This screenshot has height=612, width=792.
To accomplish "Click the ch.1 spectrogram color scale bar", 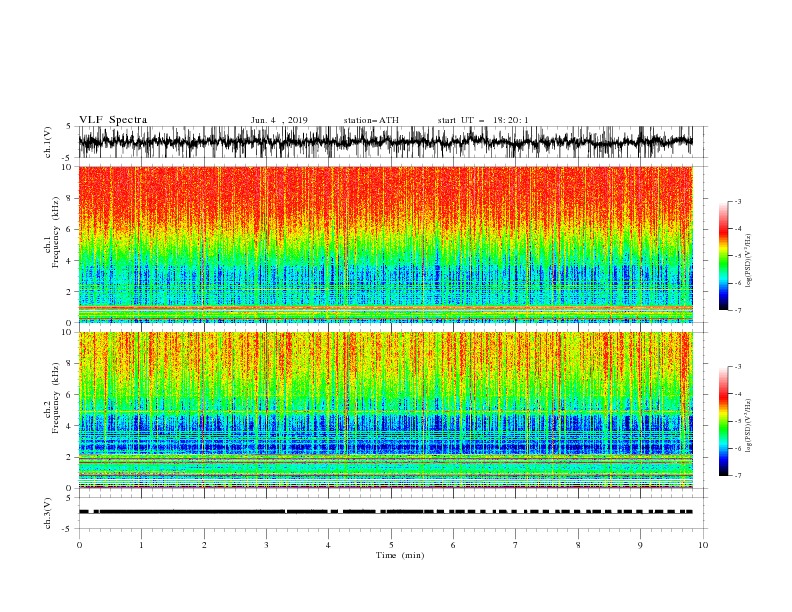I will pyautogui.click(x=723, y=256).
